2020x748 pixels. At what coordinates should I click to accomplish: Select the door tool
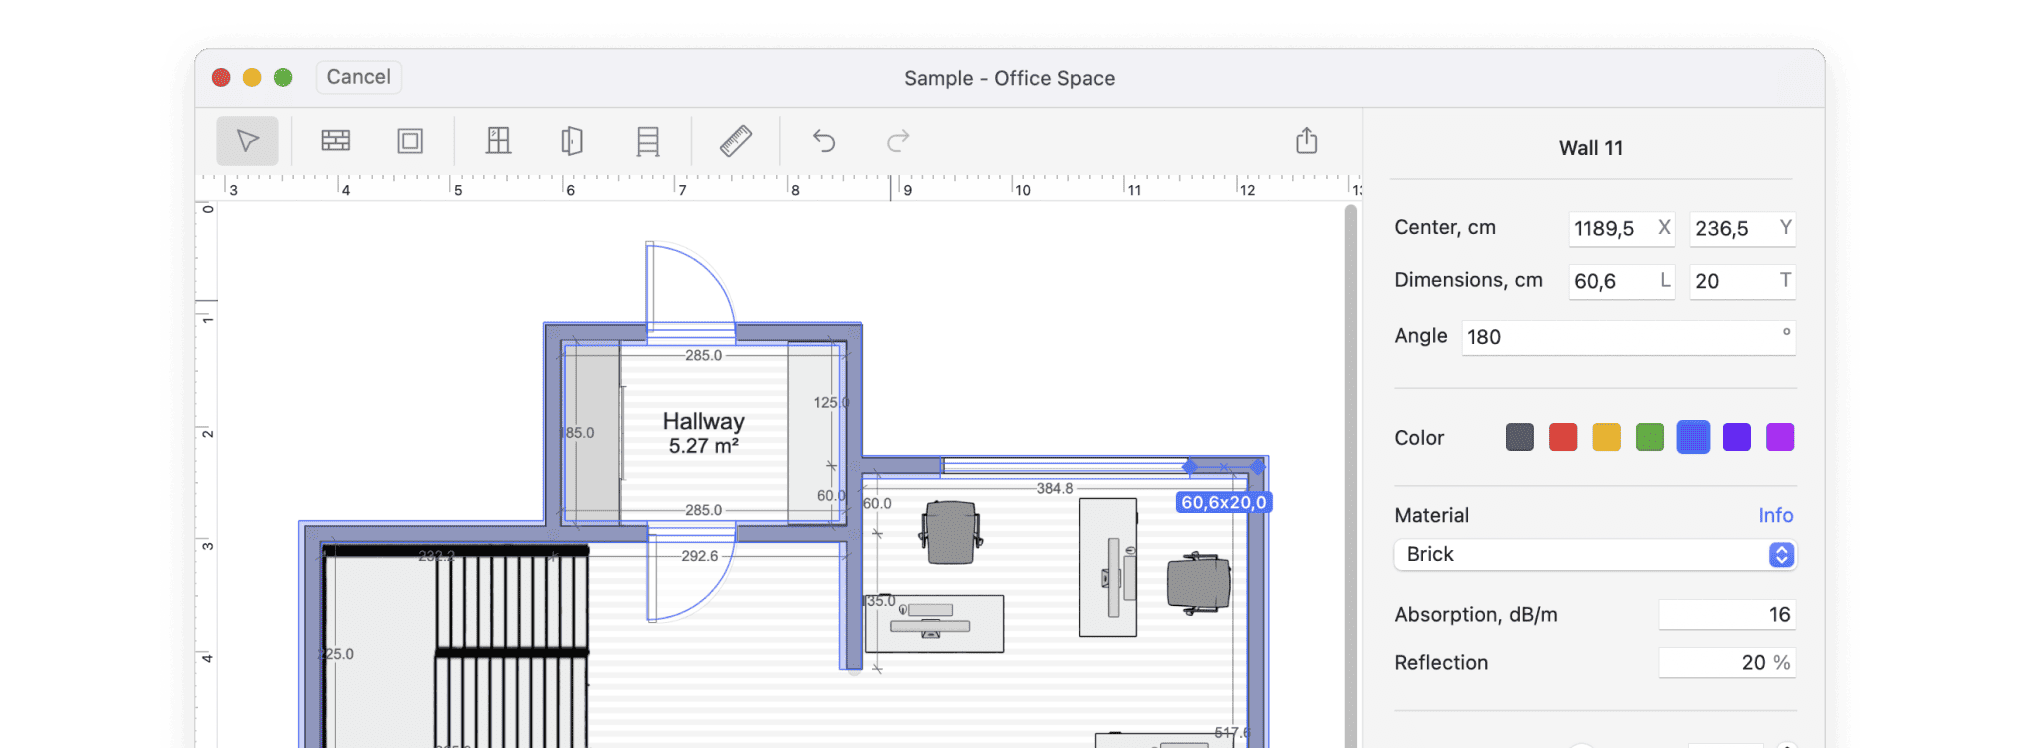572,141
